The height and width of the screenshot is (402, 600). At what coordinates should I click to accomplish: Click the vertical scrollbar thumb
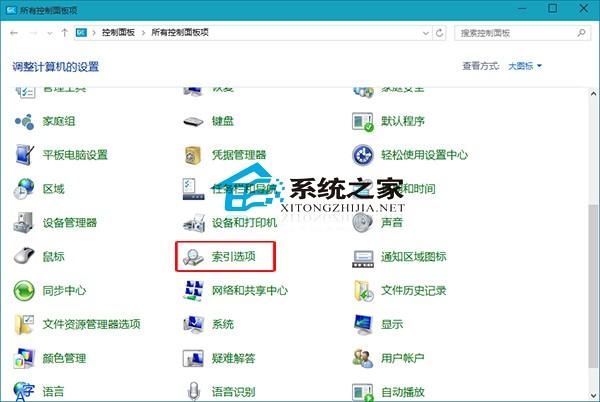pyautogui.click(x=593, y=285)
